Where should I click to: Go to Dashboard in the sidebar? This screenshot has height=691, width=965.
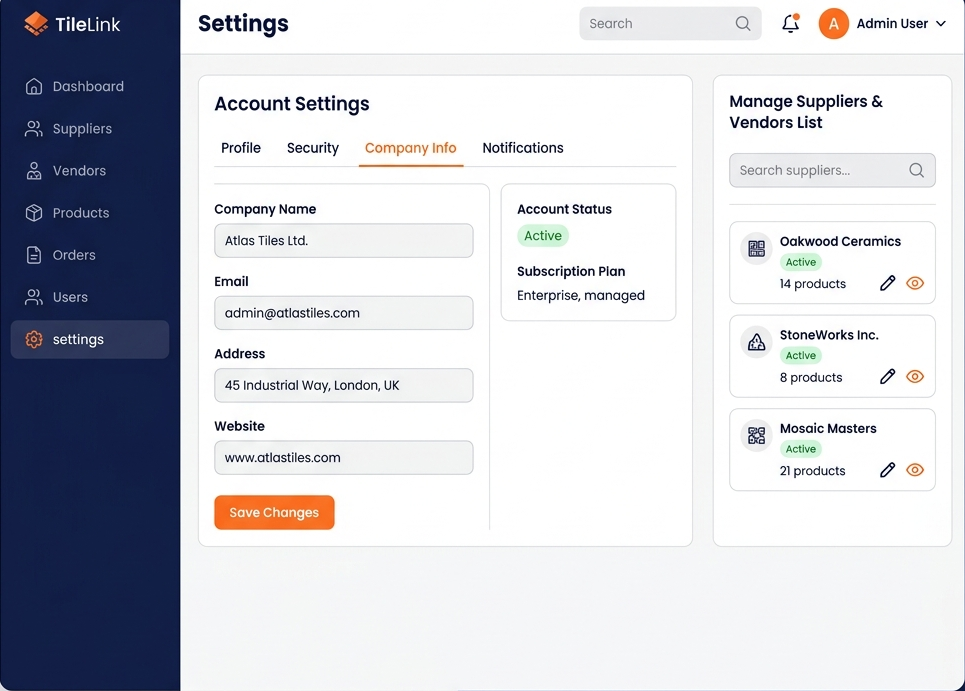tap(90, 86)
